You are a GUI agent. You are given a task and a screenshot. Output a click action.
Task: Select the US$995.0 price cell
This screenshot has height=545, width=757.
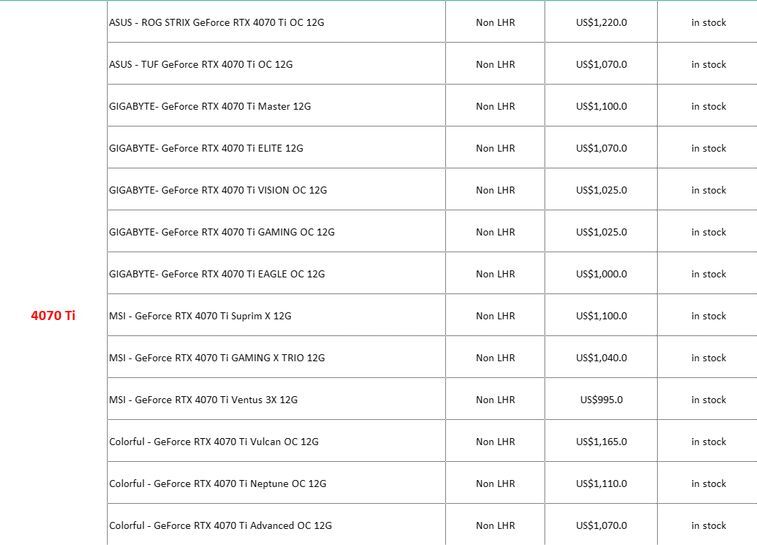601,400
